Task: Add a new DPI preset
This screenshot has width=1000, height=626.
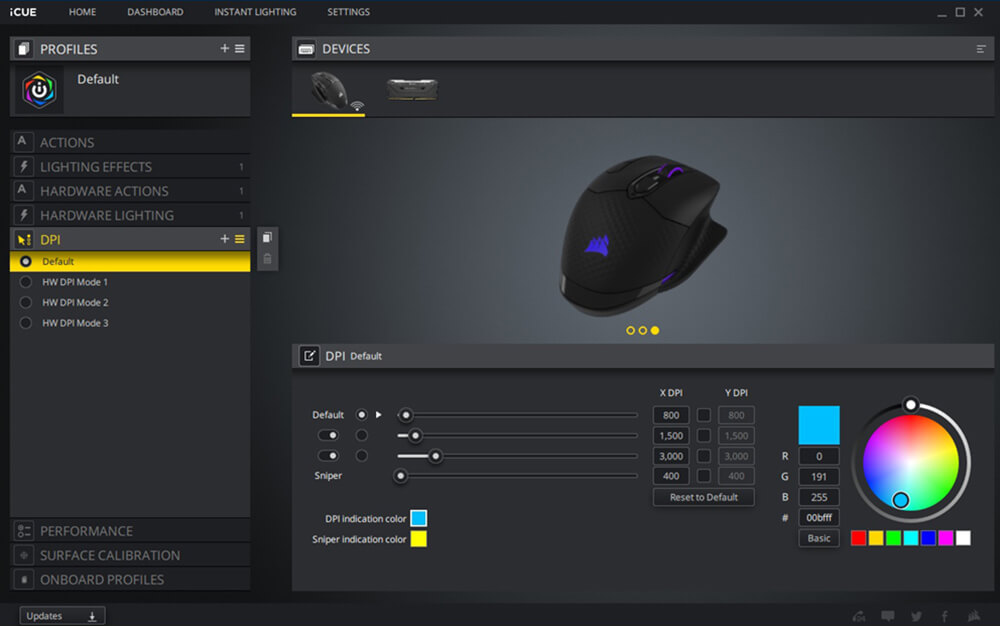Action: pyautogui.click(x=224, y=239)
